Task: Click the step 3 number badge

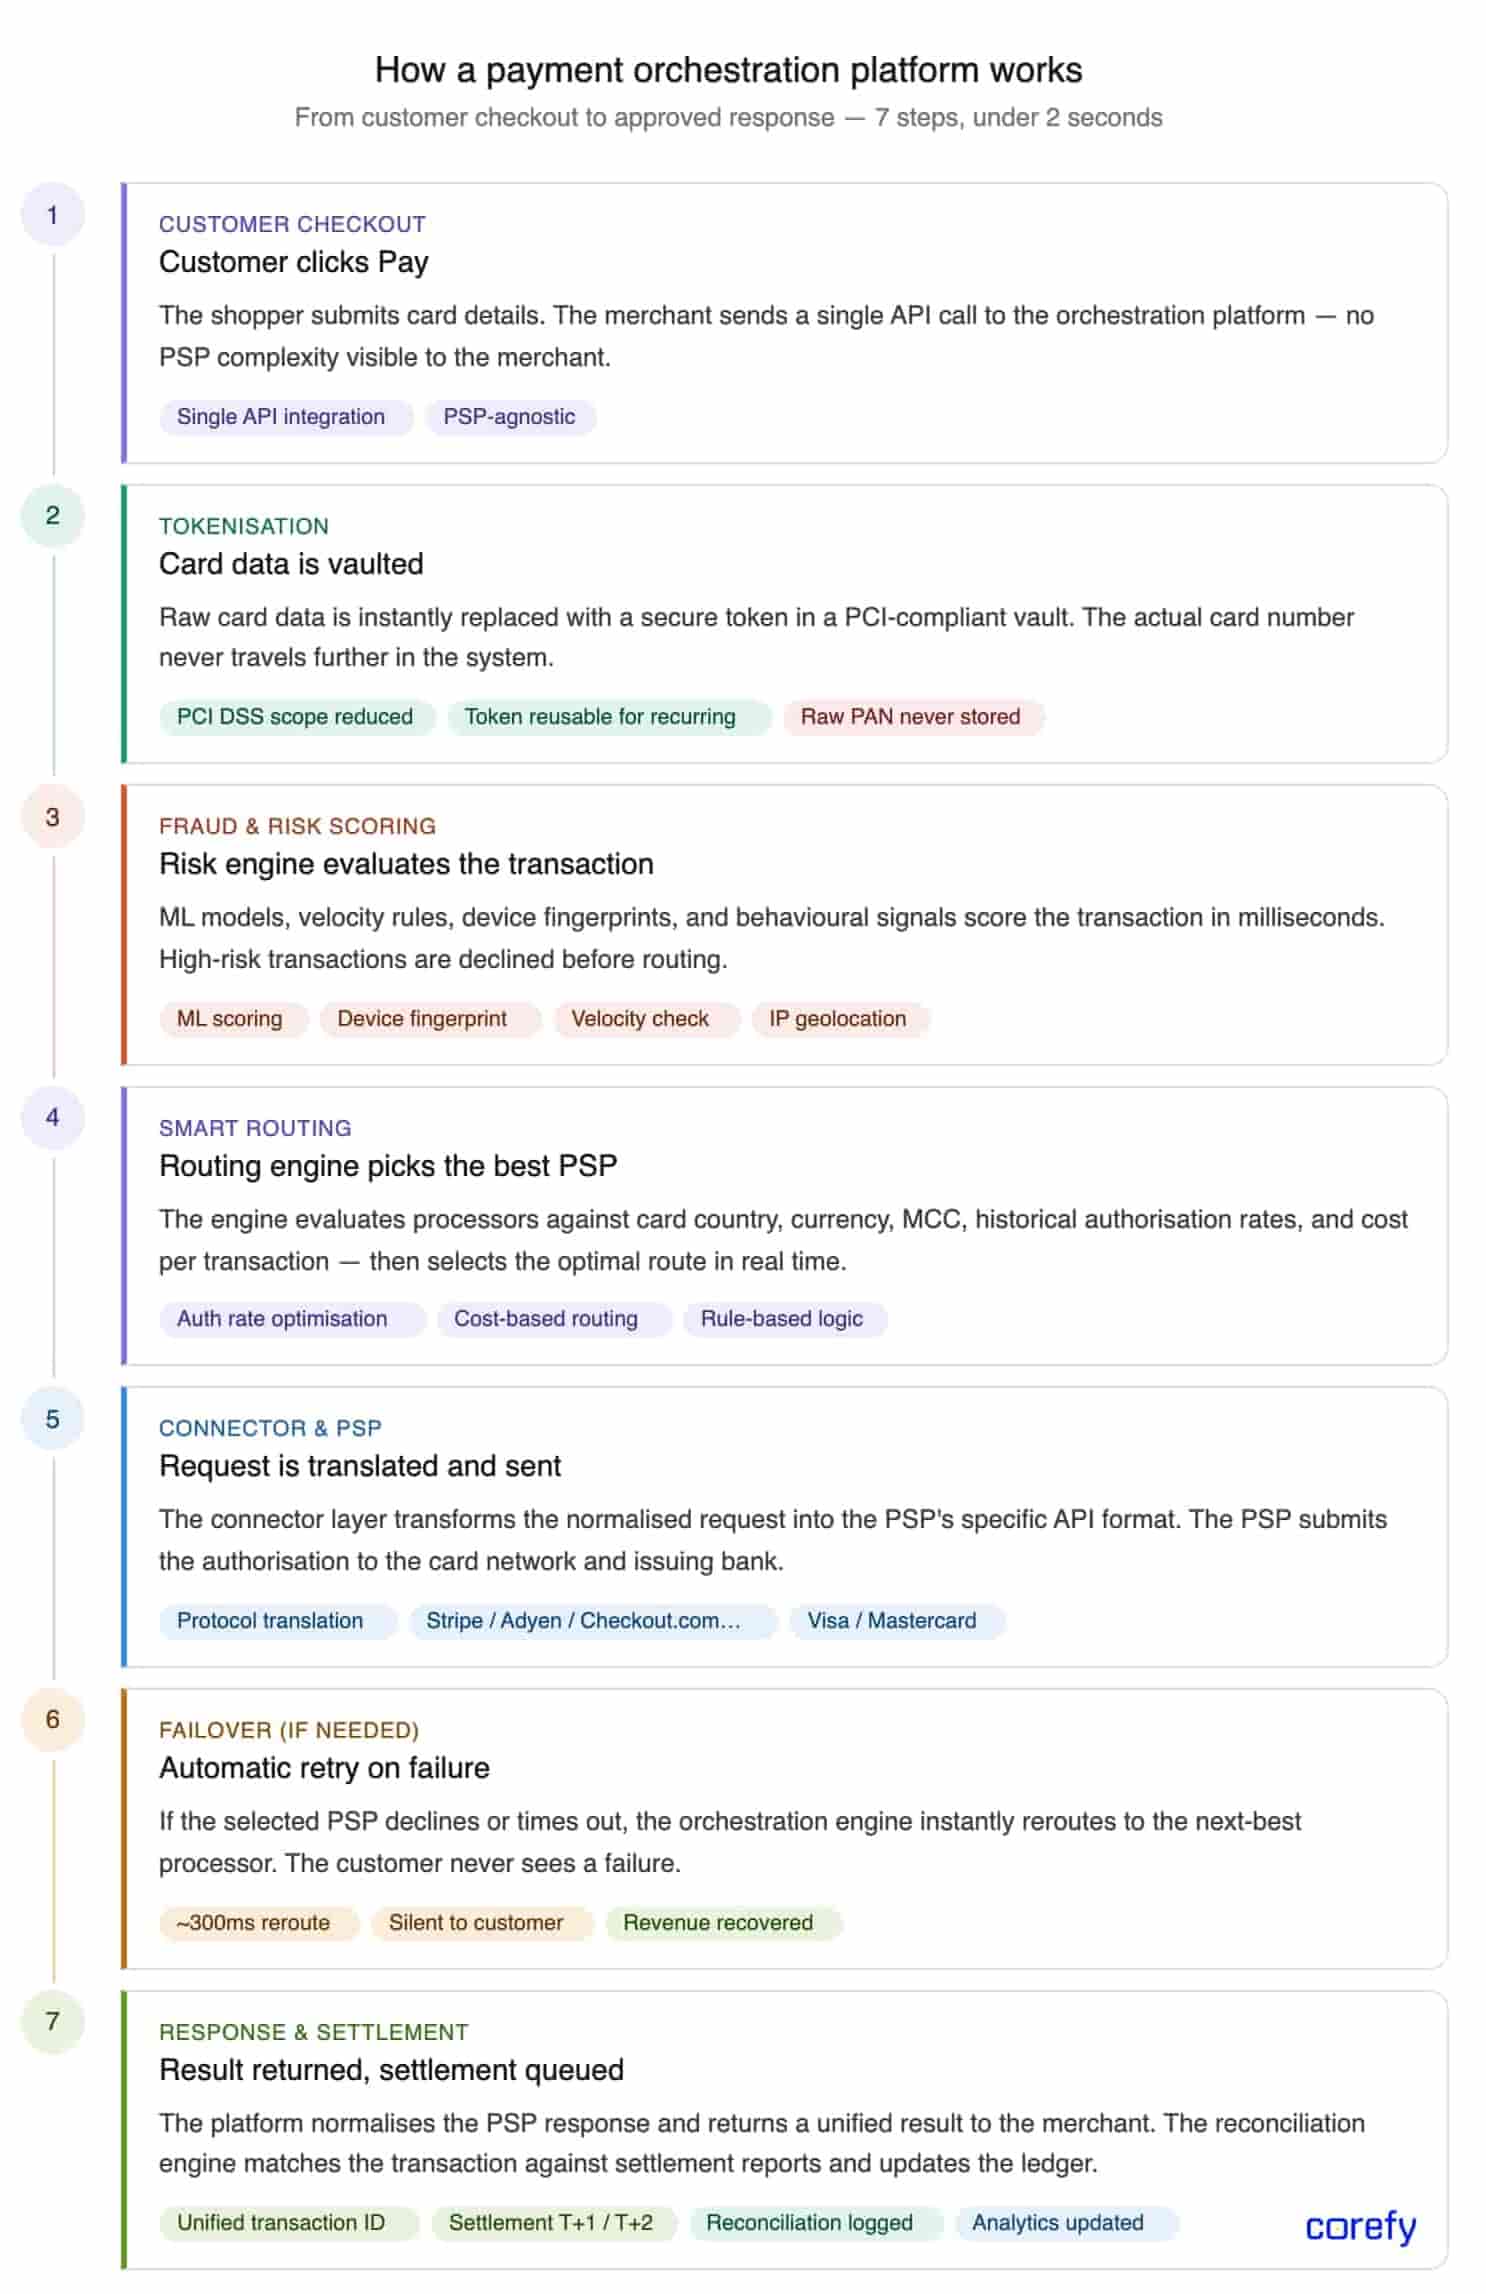Action: [52, 817]
